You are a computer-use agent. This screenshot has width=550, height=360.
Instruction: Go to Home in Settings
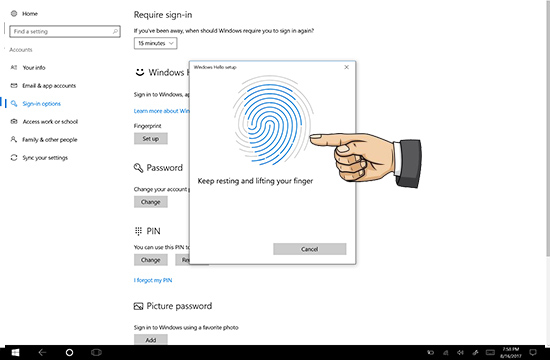(30, 14)
